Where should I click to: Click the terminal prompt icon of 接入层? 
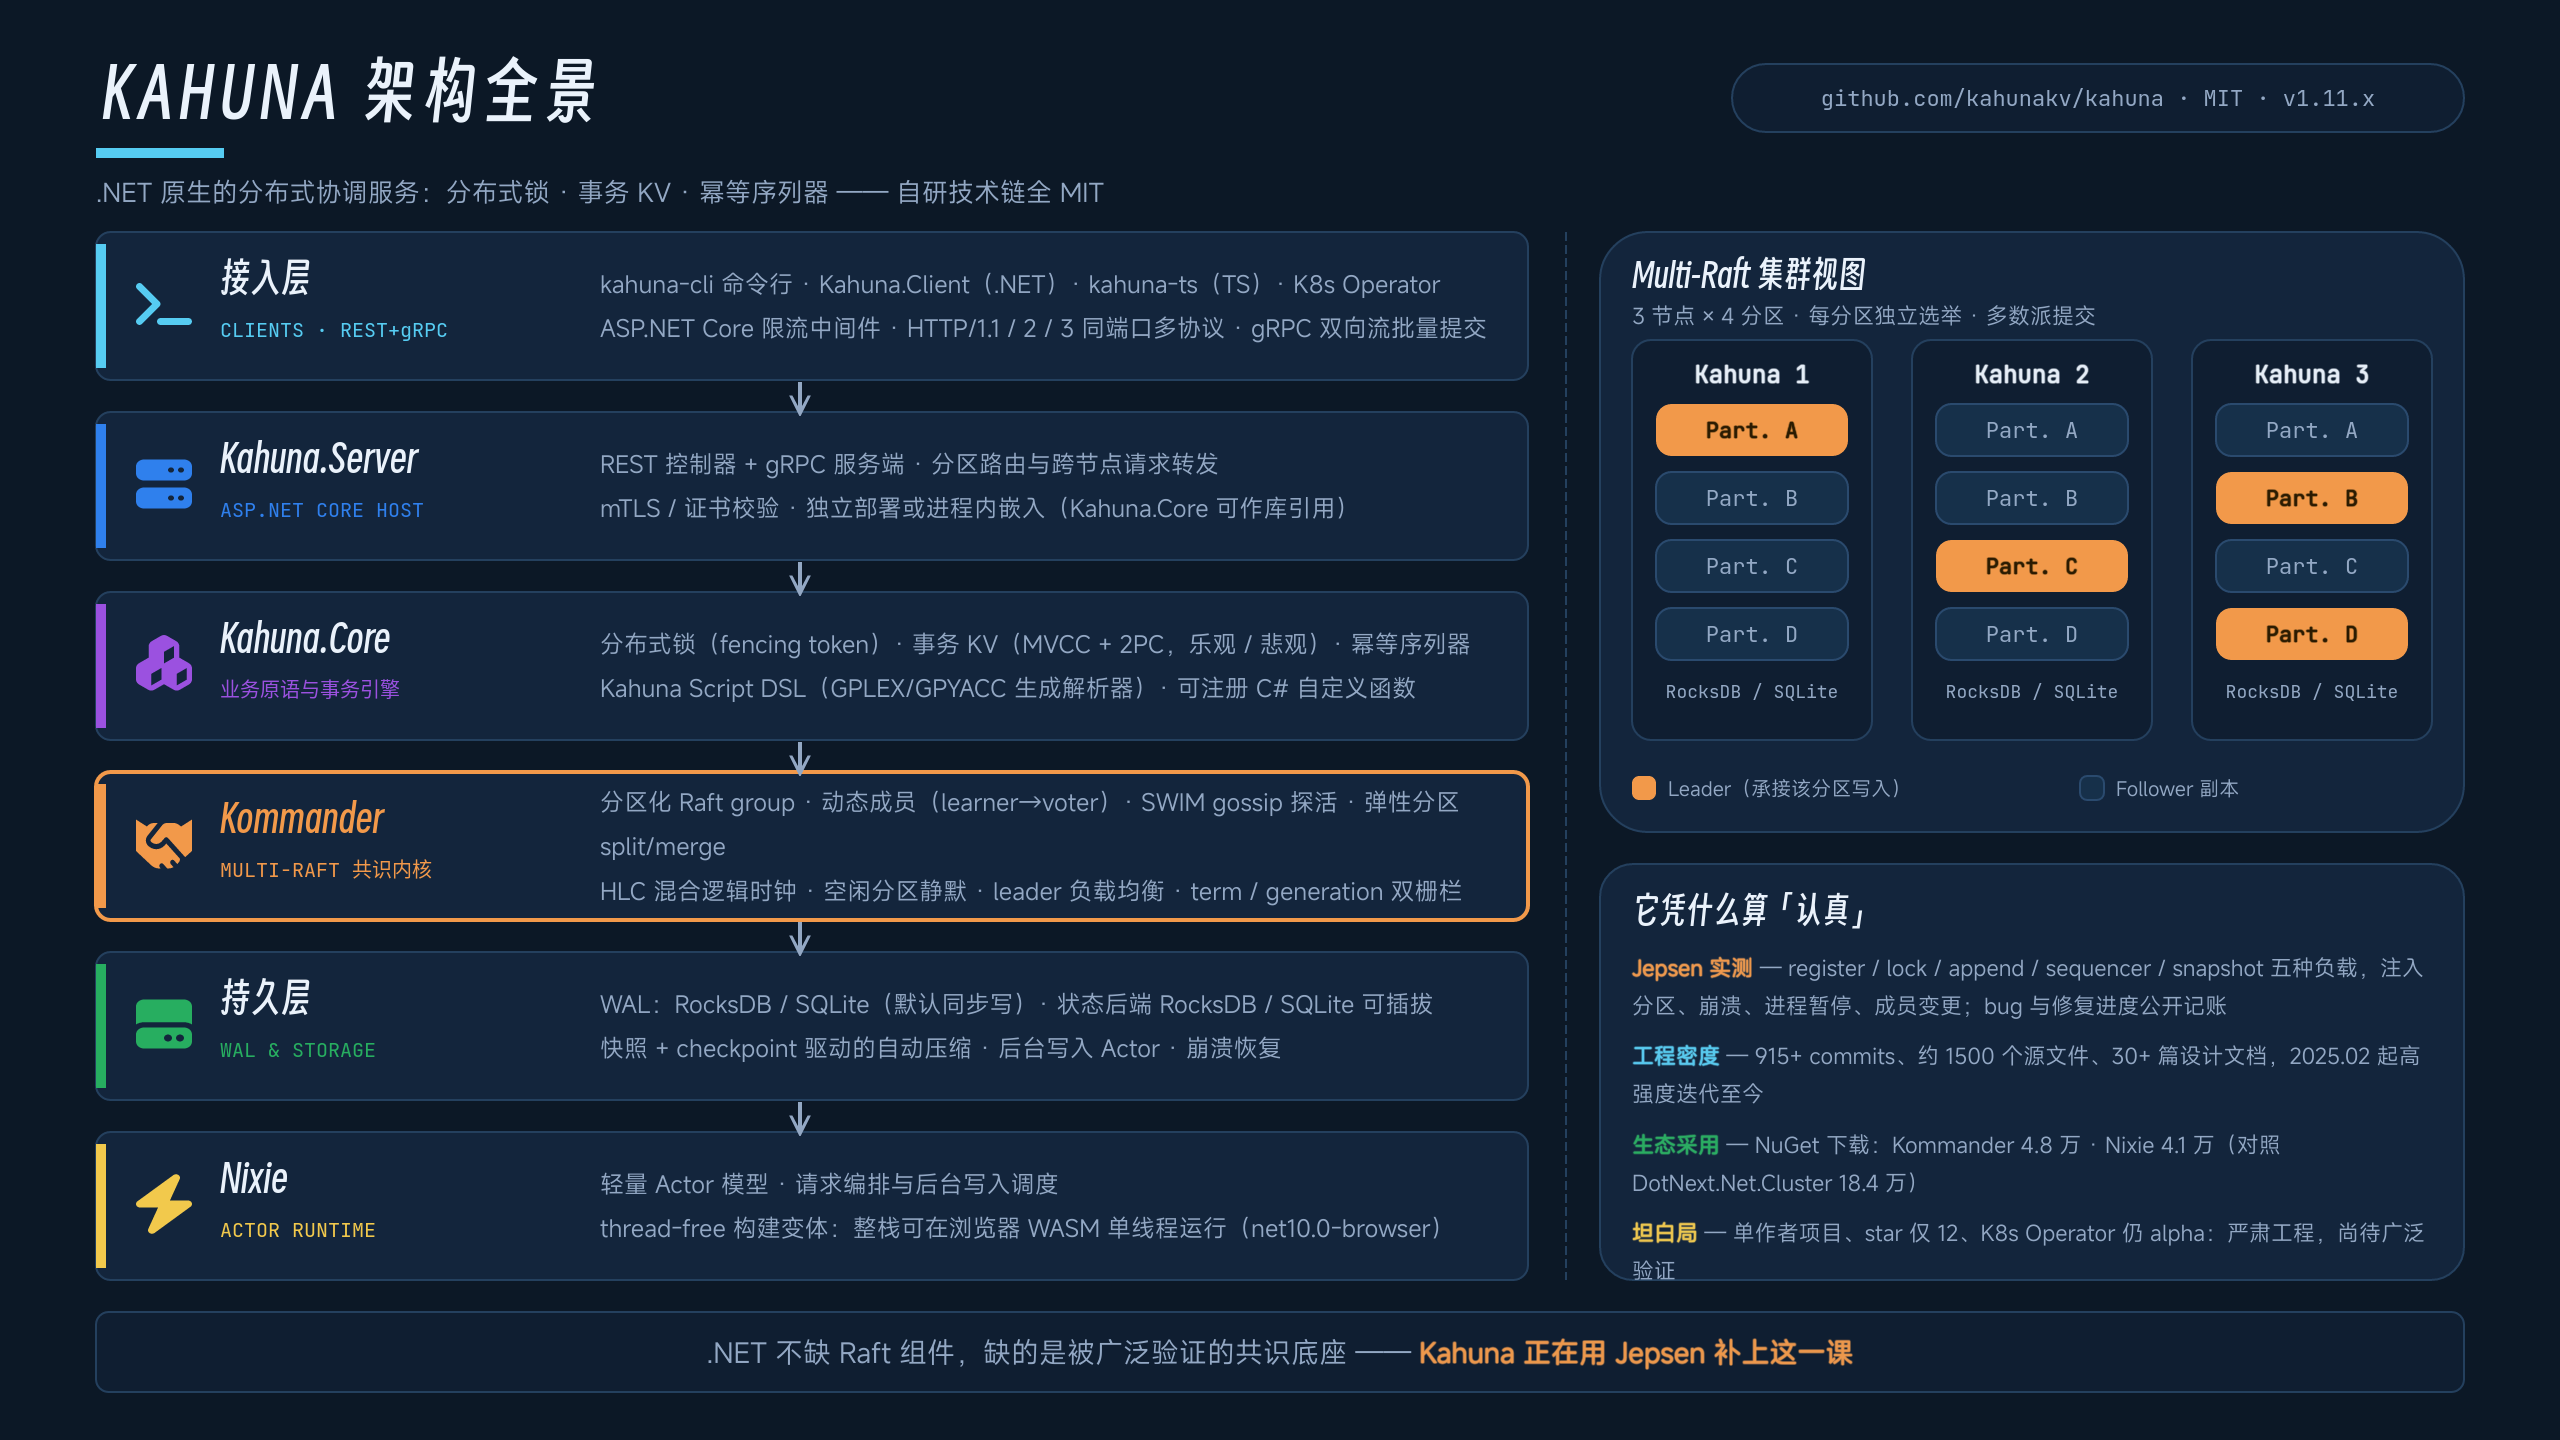(163, 305)
